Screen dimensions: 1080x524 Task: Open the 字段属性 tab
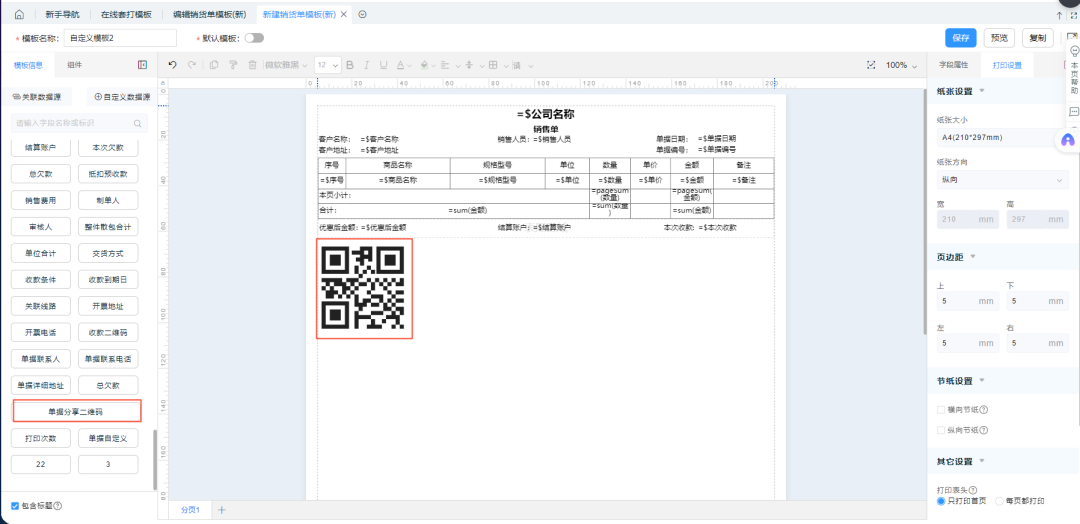[954, 65]
